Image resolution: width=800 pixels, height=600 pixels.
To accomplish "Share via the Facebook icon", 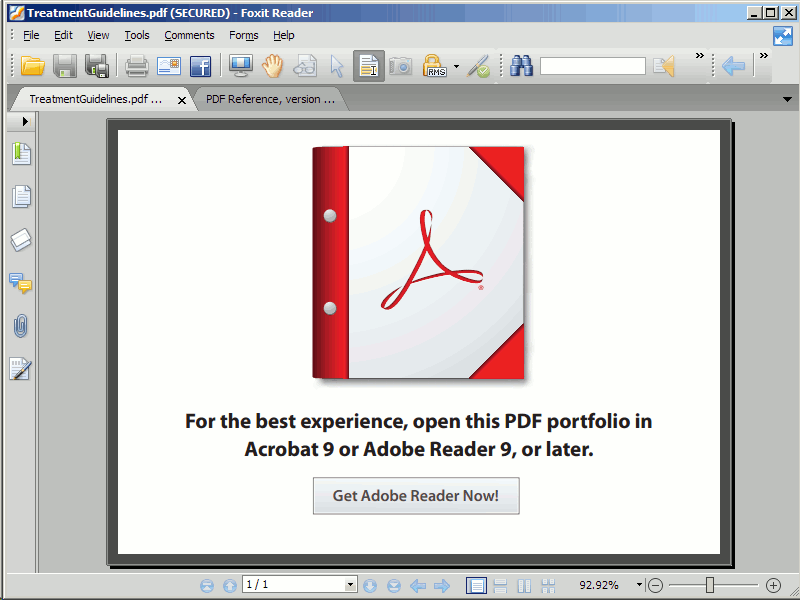I will [x=201, y=66].
